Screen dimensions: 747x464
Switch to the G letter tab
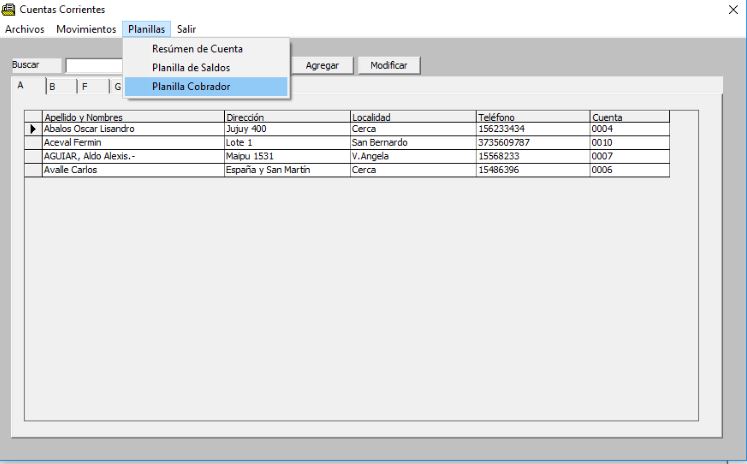tap(116, 87)
